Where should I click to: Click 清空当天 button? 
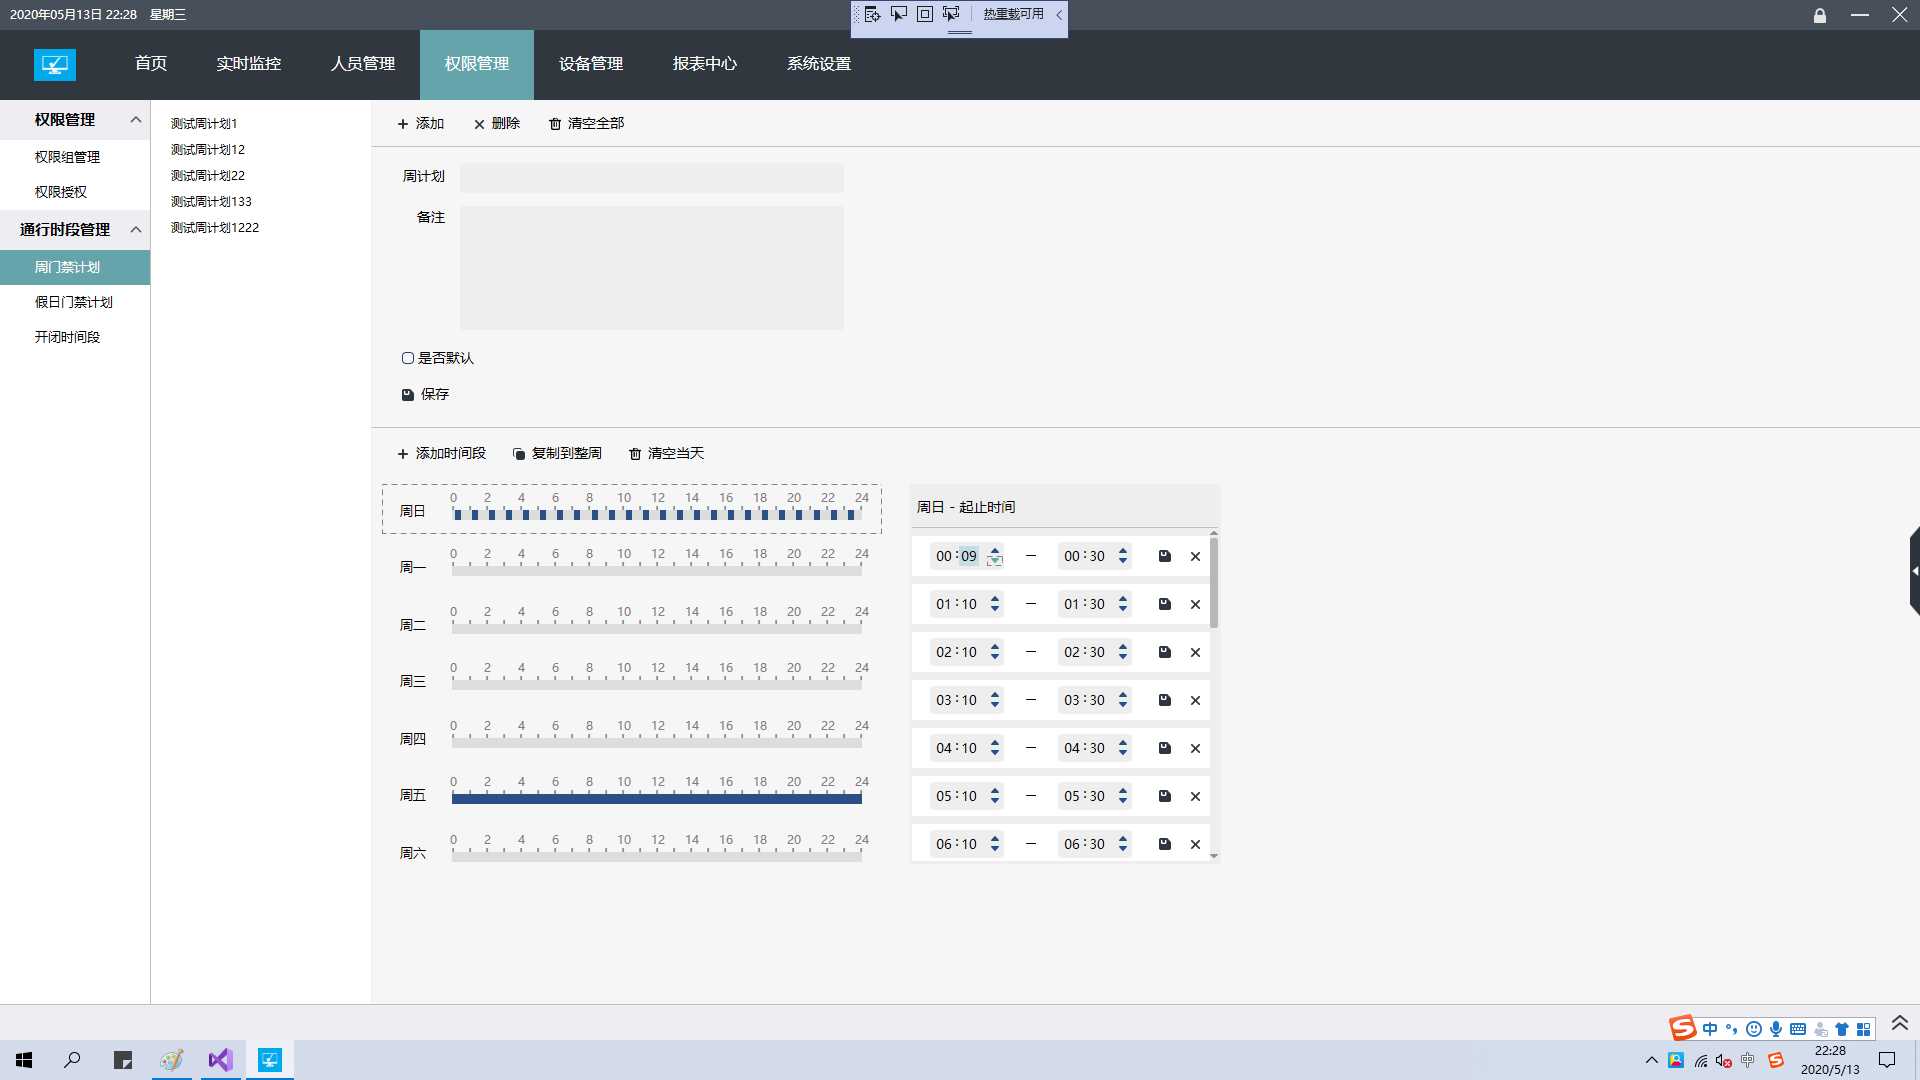(666, 454)
